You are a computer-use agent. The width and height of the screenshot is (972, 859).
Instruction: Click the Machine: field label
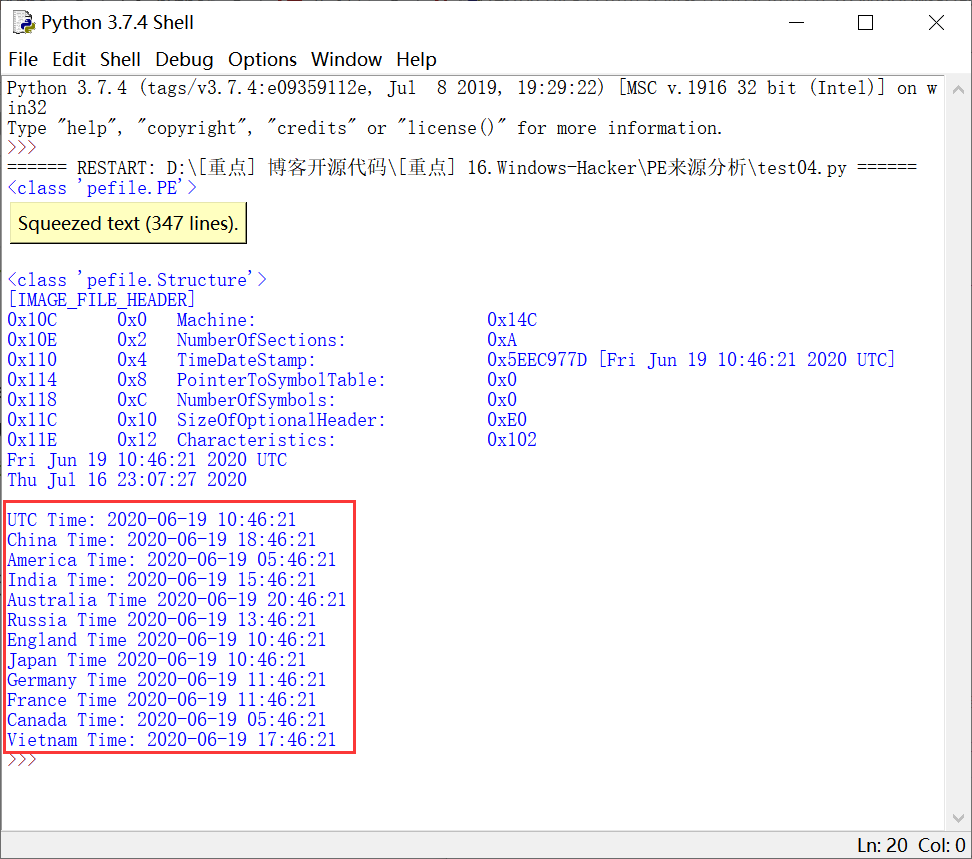[216, 320]
